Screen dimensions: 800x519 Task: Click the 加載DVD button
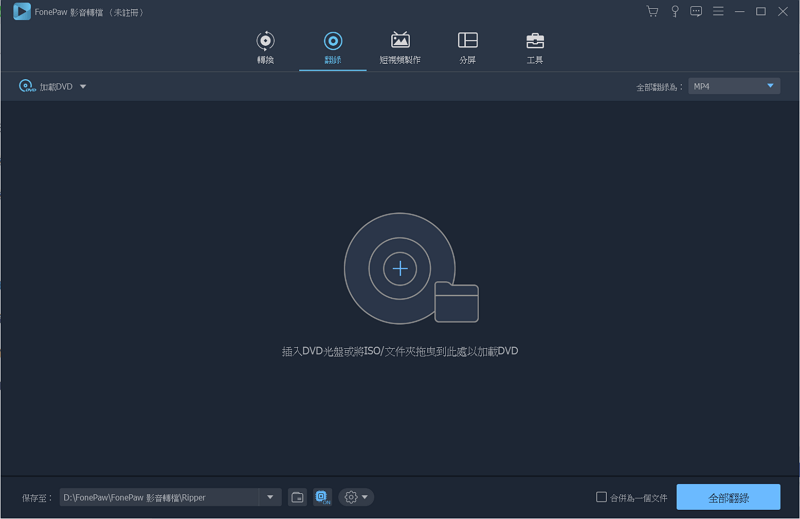[x=46, y=86]
